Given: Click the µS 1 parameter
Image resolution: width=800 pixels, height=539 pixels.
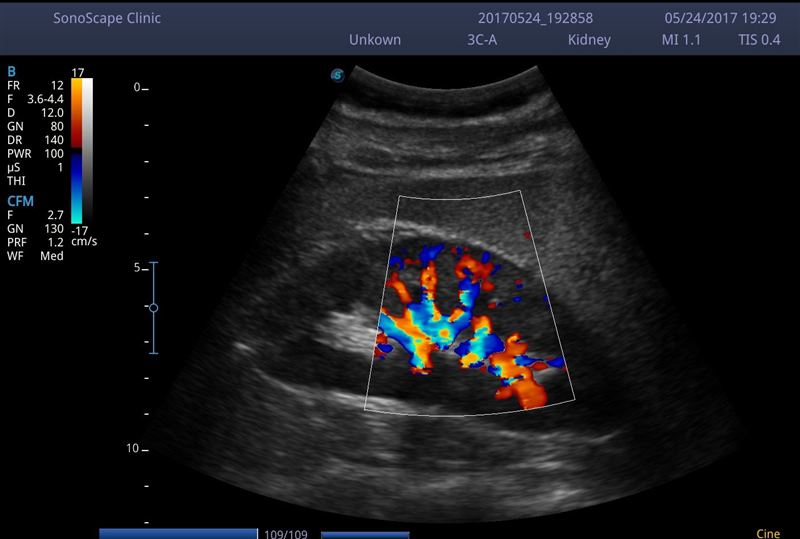Looking at the screenshot, I should point(35,167).
